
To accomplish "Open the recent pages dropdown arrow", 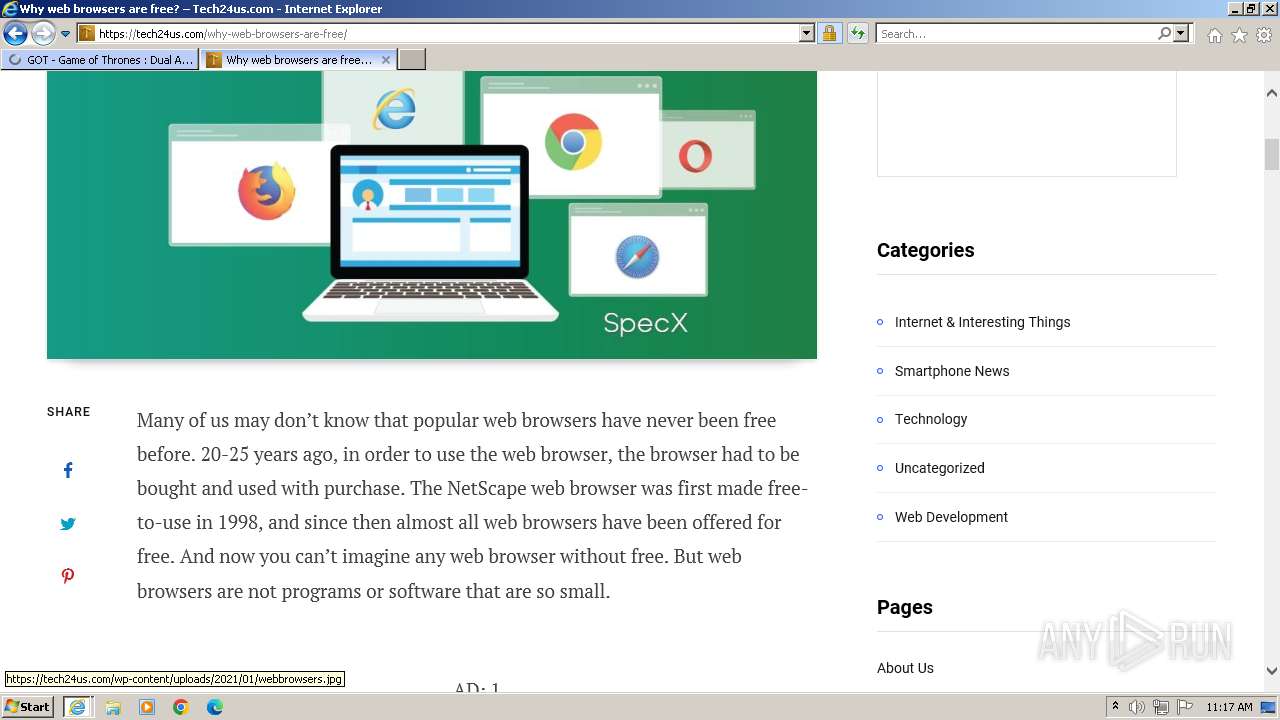I will point(65,34).
